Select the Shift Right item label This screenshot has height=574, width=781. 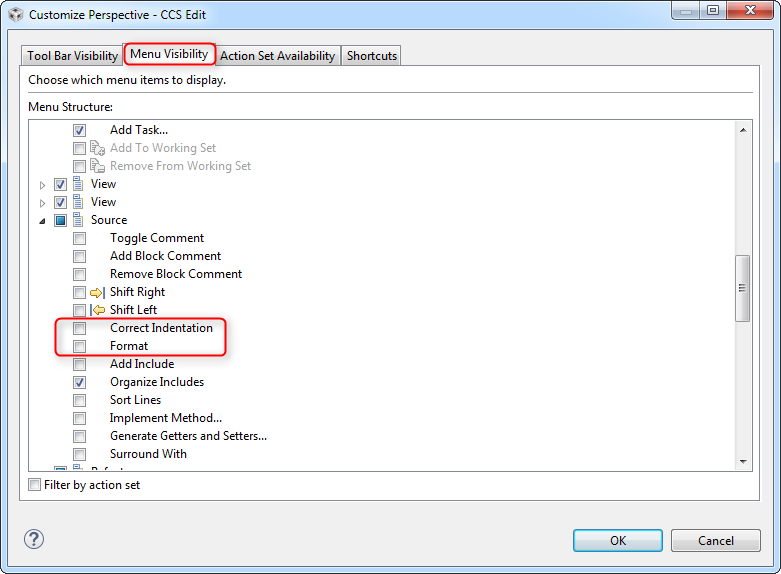(137, 292)
